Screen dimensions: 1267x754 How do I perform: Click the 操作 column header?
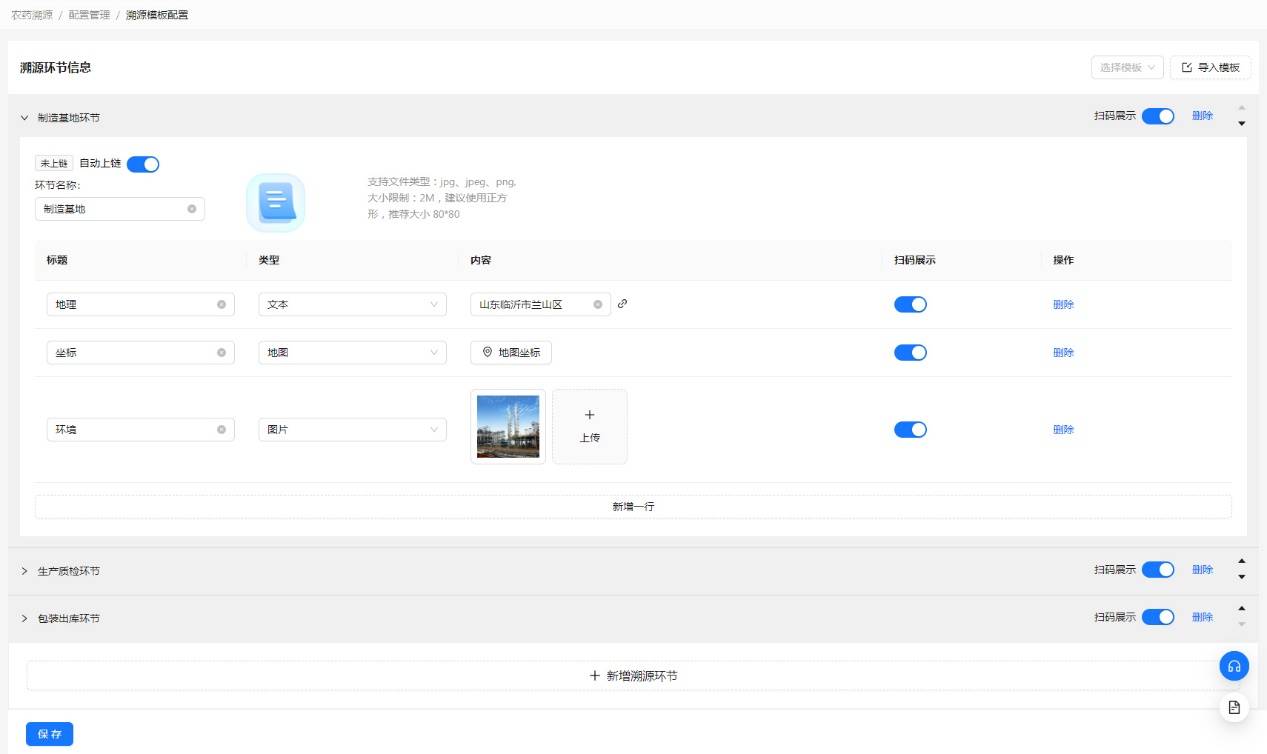click(x=1063, y=260)
